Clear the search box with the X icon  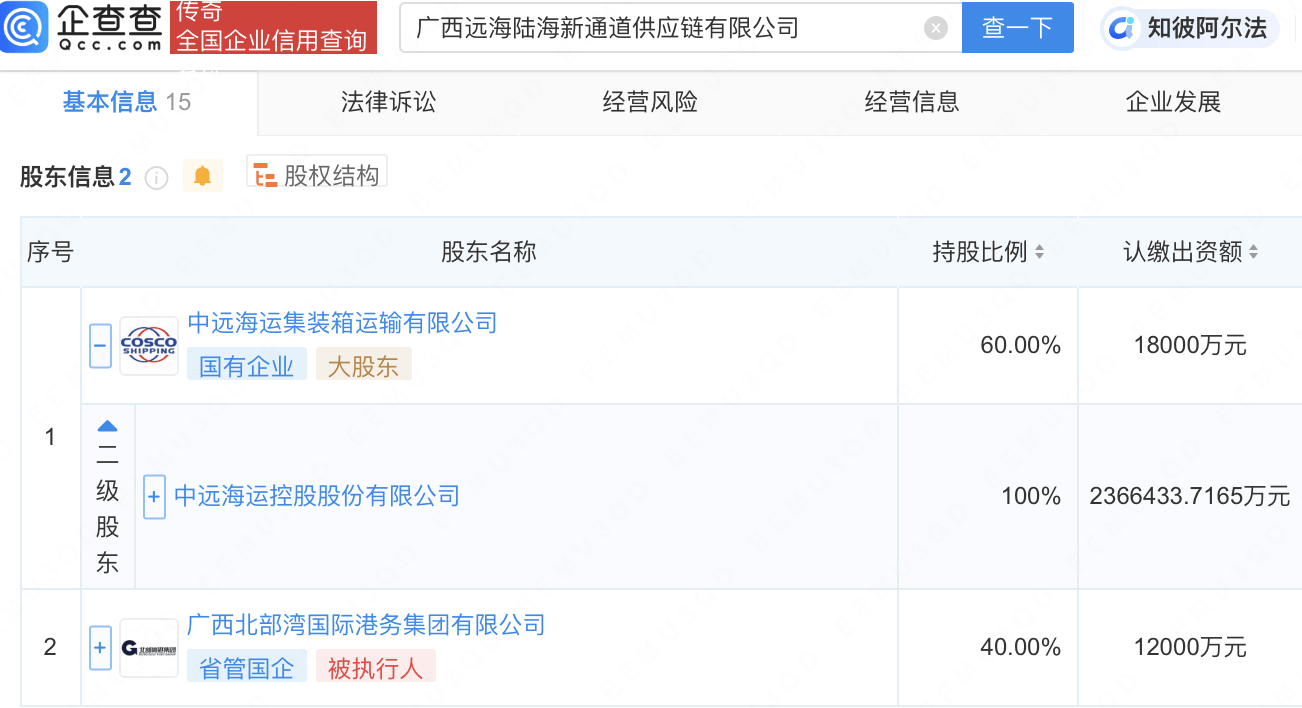[x=935, y=28]
